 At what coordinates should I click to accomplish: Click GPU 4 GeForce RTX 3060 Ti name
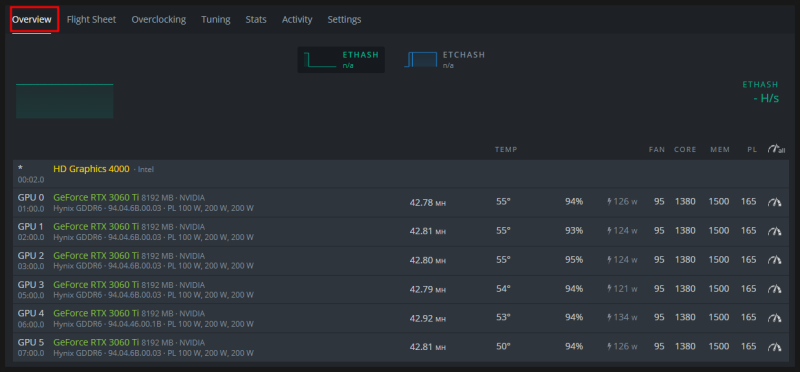[x=96, y=313]
